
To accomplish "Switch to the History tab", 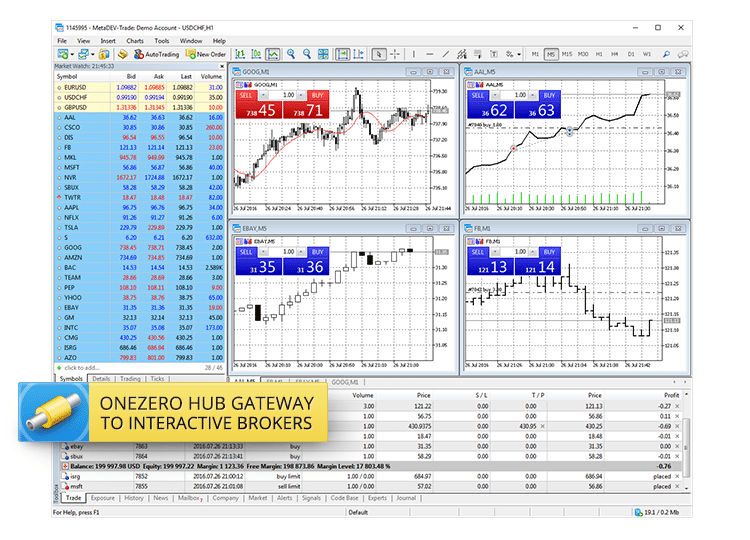I will tap(133, 497).
